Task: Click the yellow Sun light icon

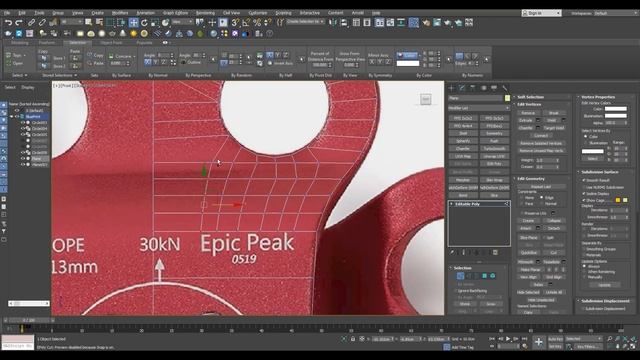Action: pyautogui.click(x=133, y=34)
